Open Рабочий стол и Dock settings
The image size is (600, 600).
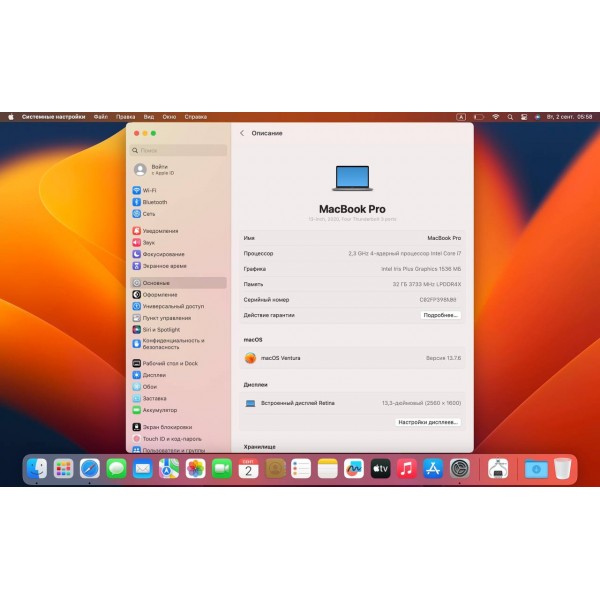[165, 363]
